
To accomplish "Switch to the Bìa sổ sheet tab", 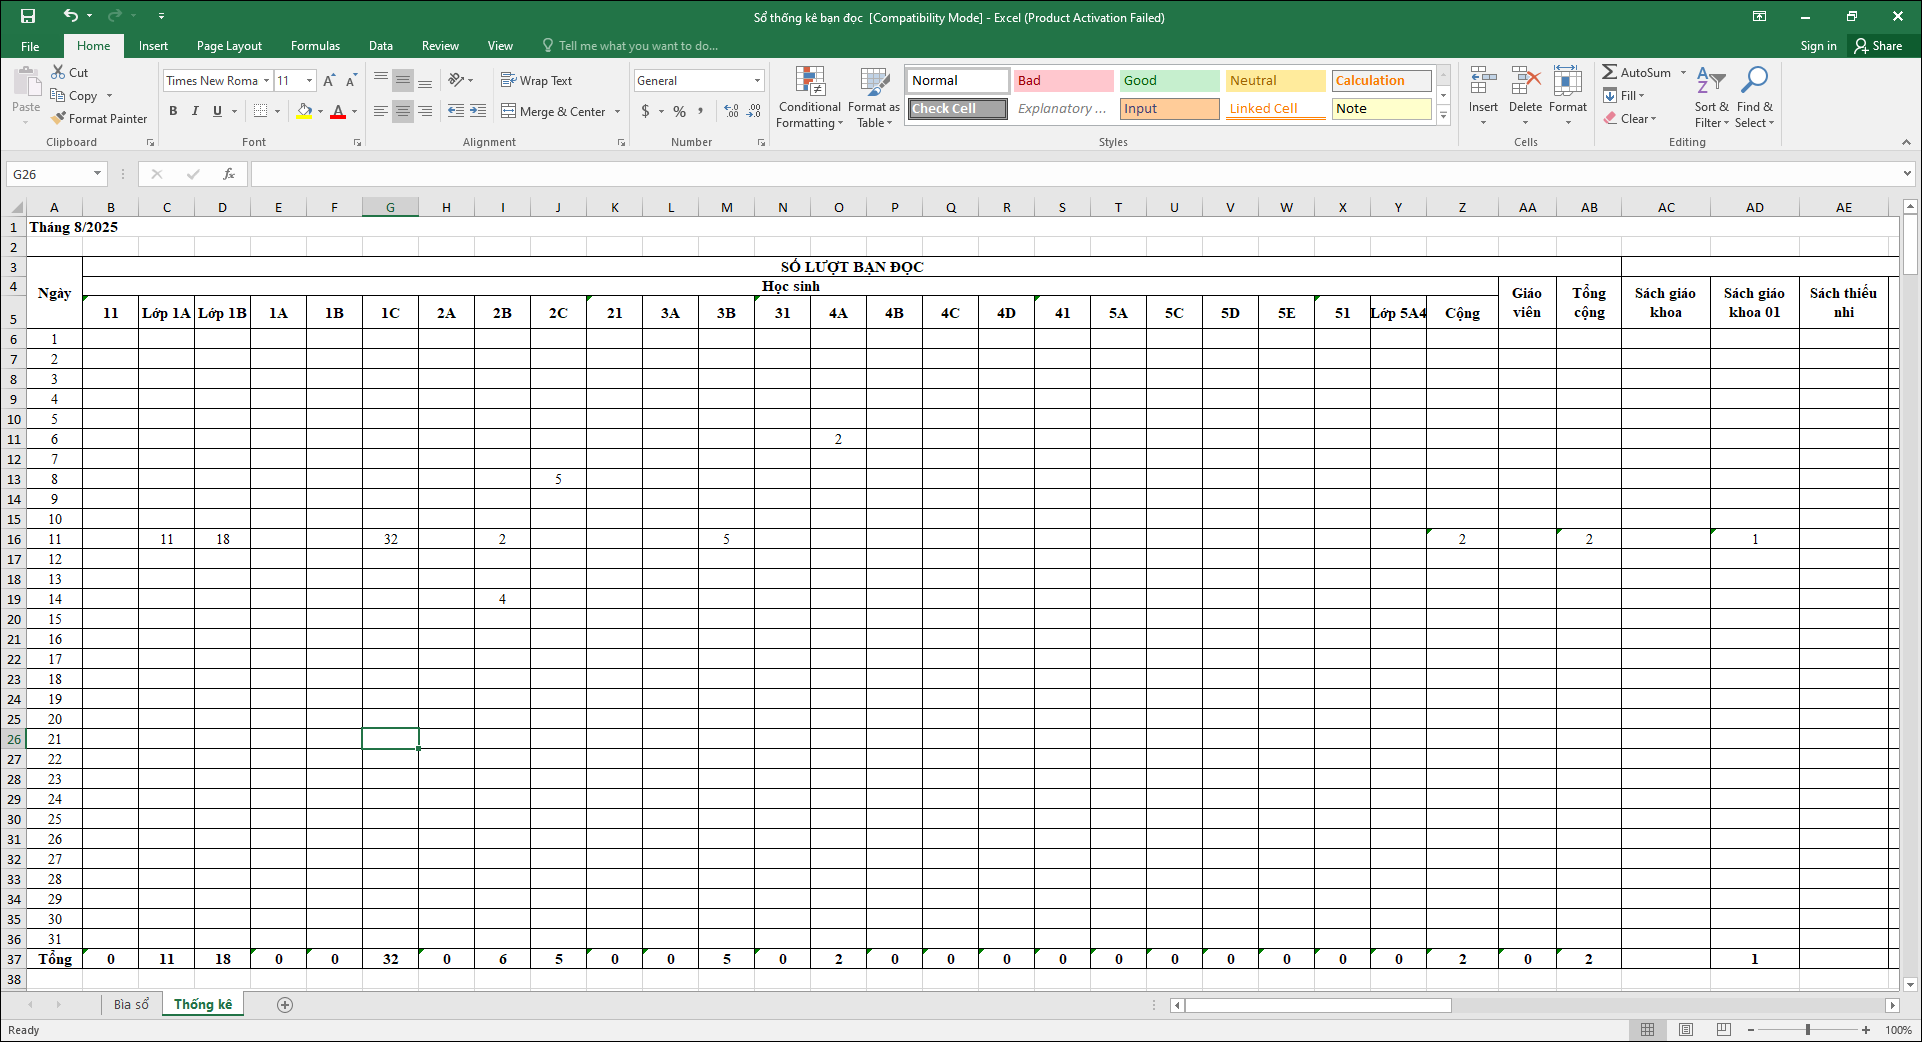I will (131, 1005).
